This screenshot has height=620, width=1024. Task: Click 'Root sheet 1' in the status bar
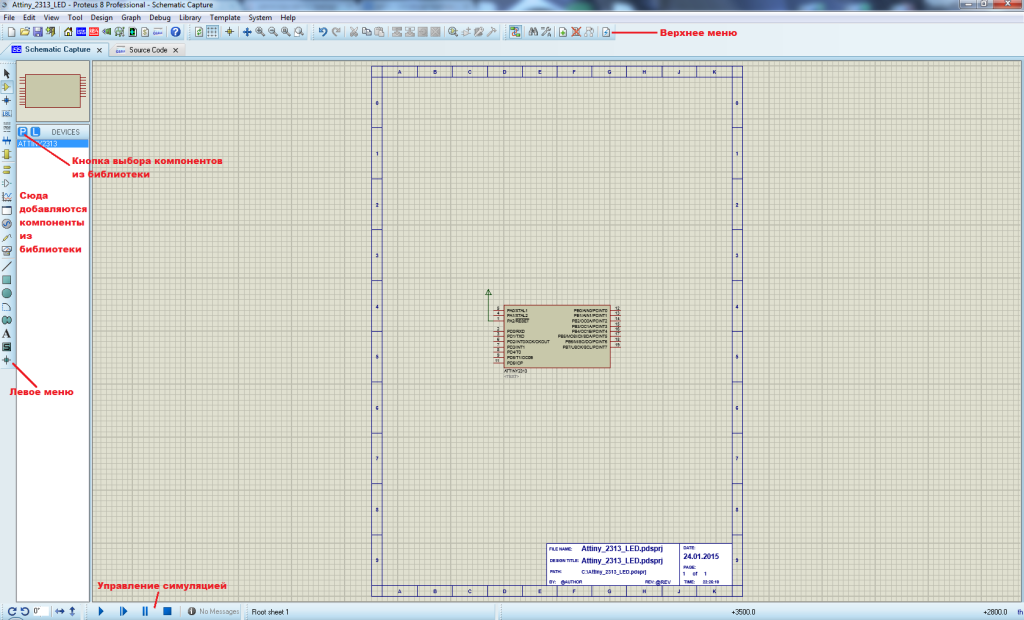tap(270, 612)
